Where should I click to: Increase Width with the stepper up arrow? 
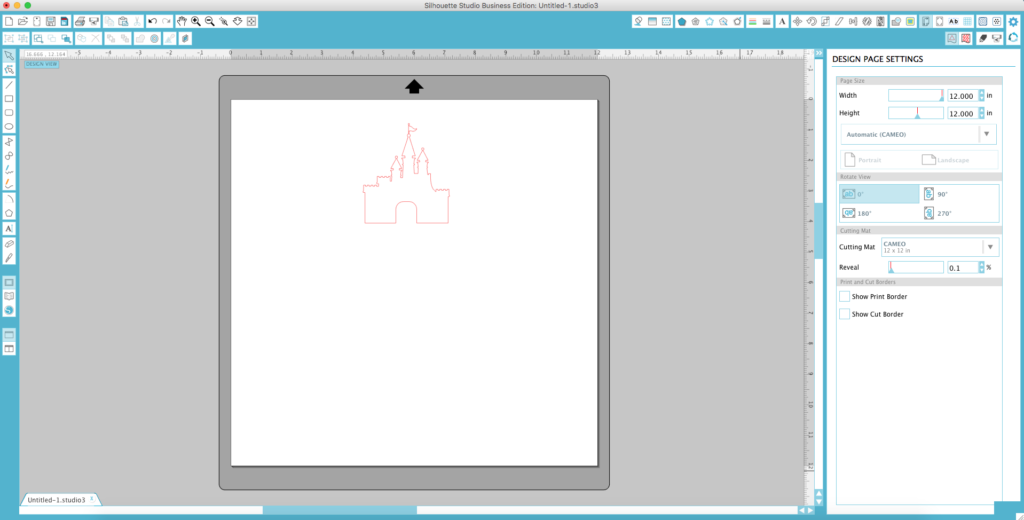(x=981, y=93)
